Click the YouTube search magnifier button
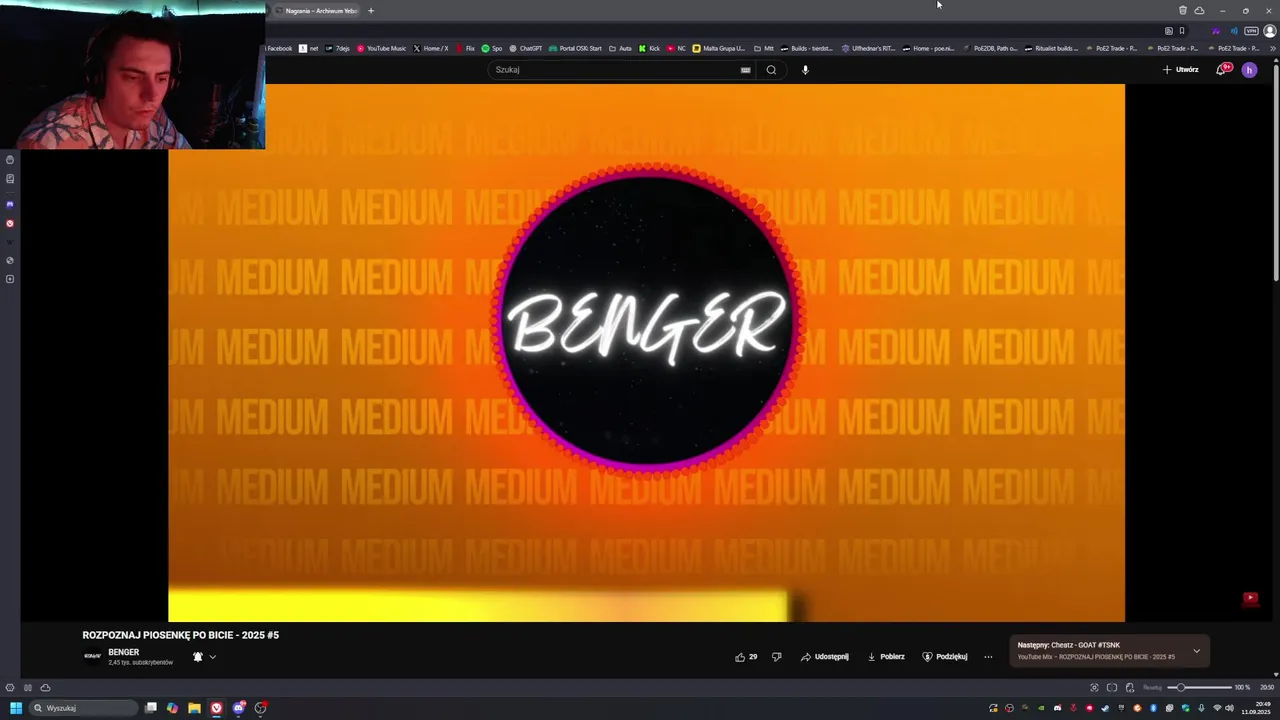 pos(771,70)
